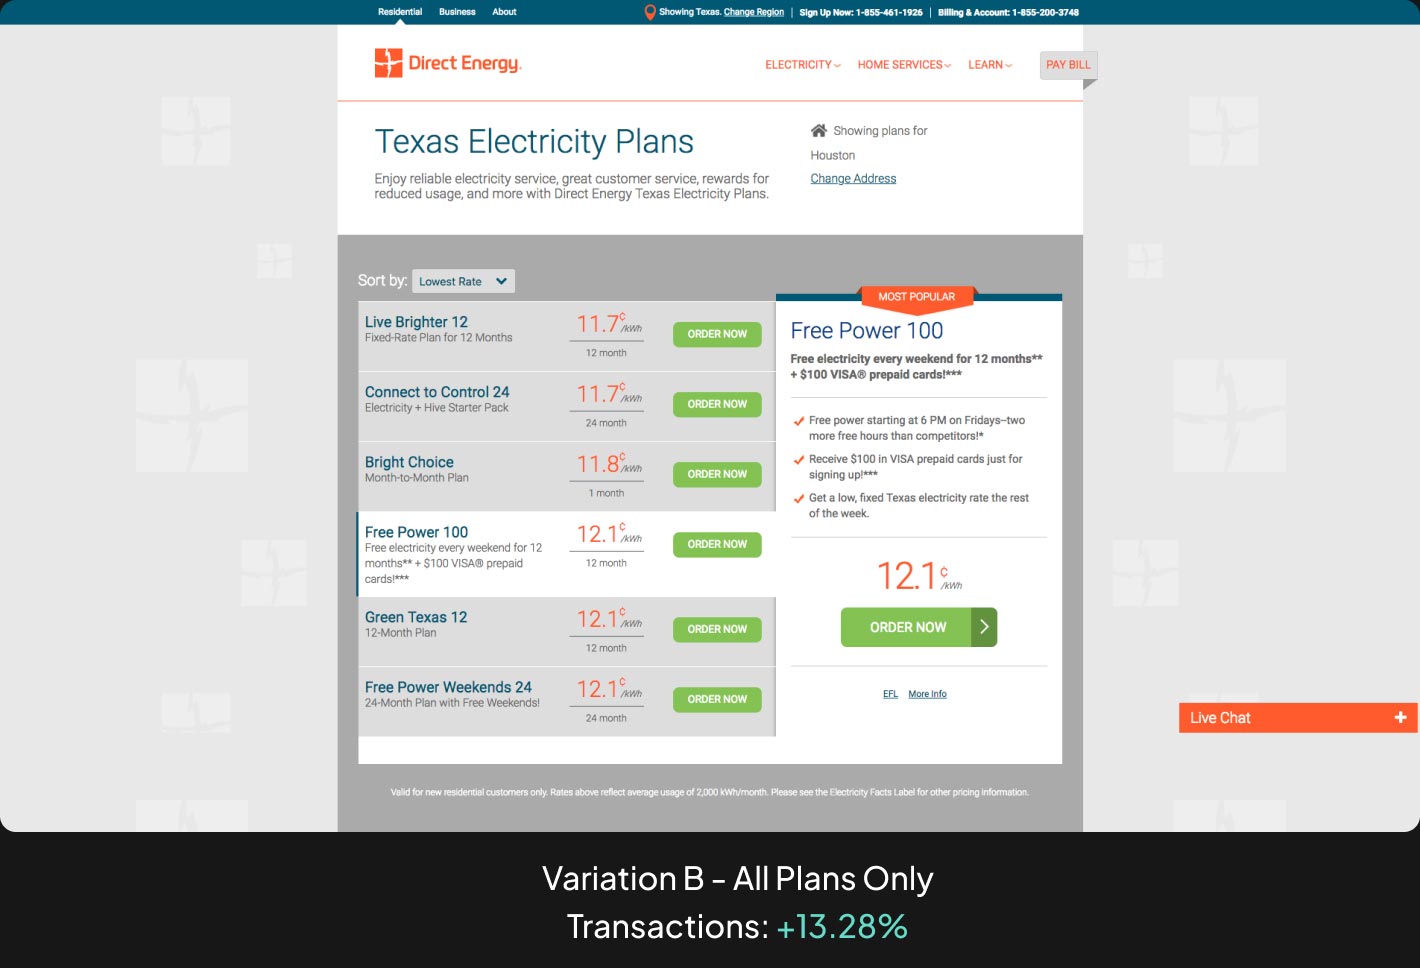Expand the Learn menu
Viewport: 1420px width, 968px height.
click(989, 65)
